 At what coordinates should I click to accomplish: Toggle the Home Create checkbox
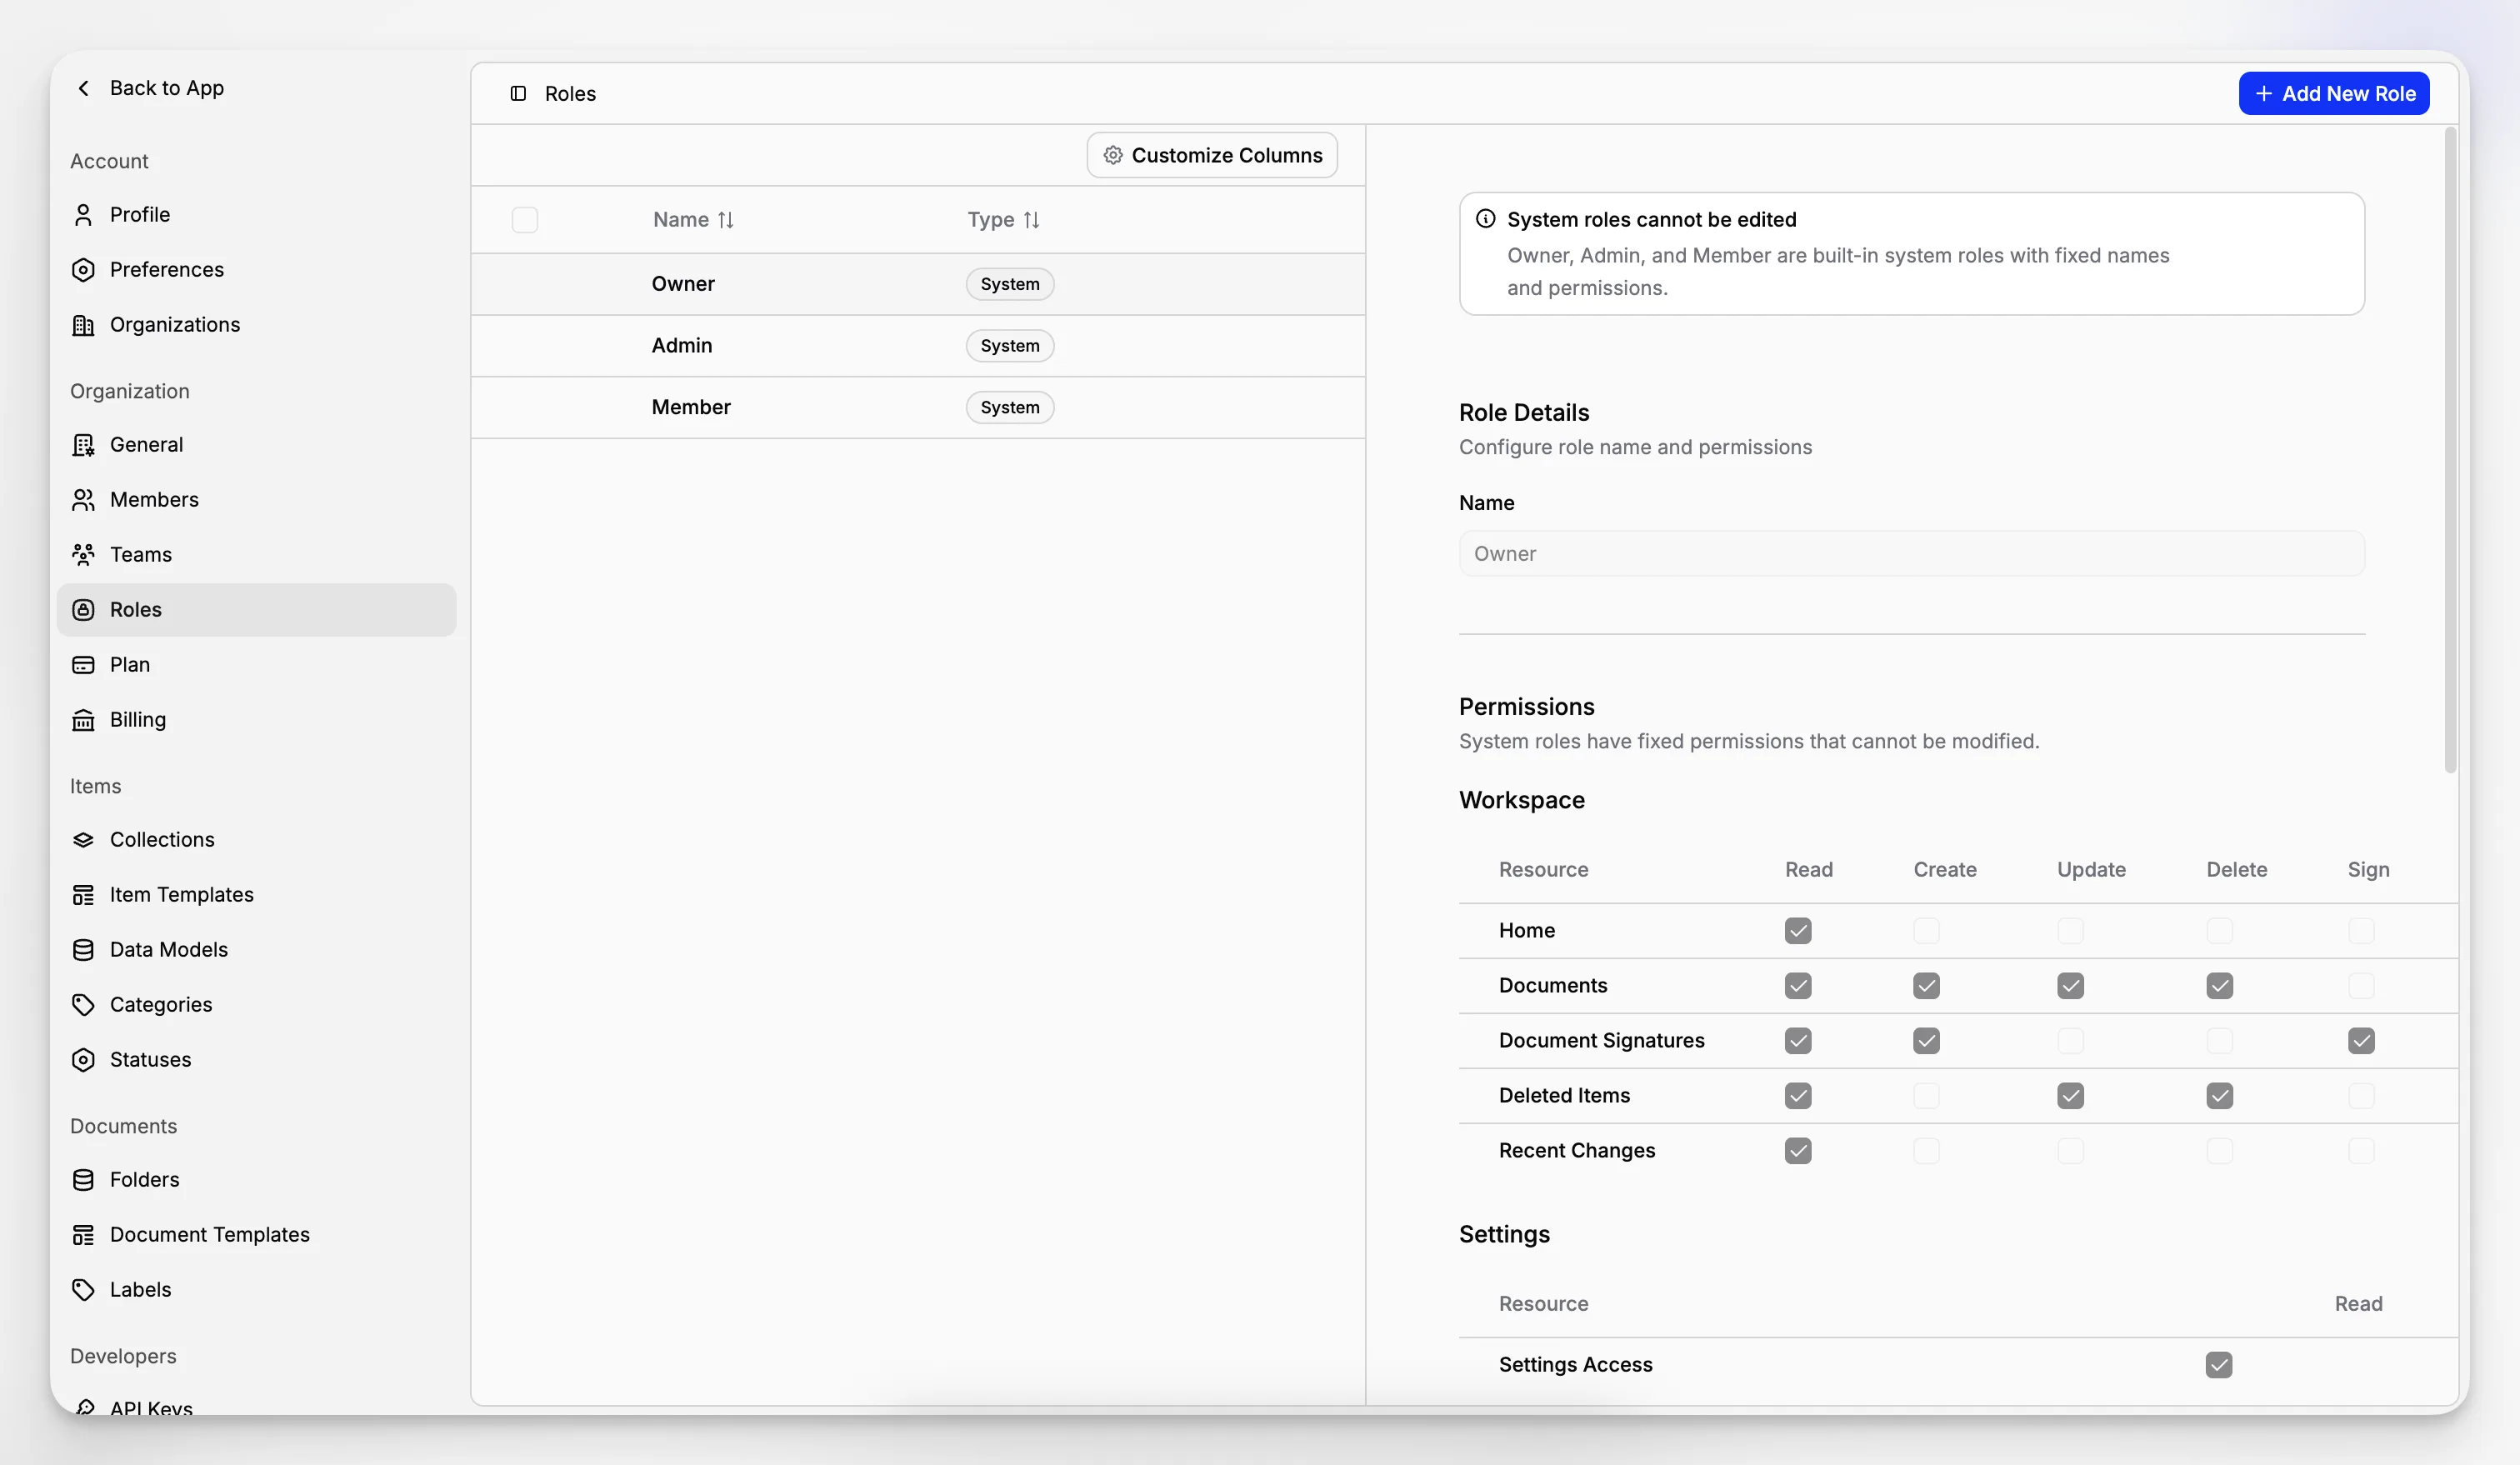click(x=1927, y=931)
